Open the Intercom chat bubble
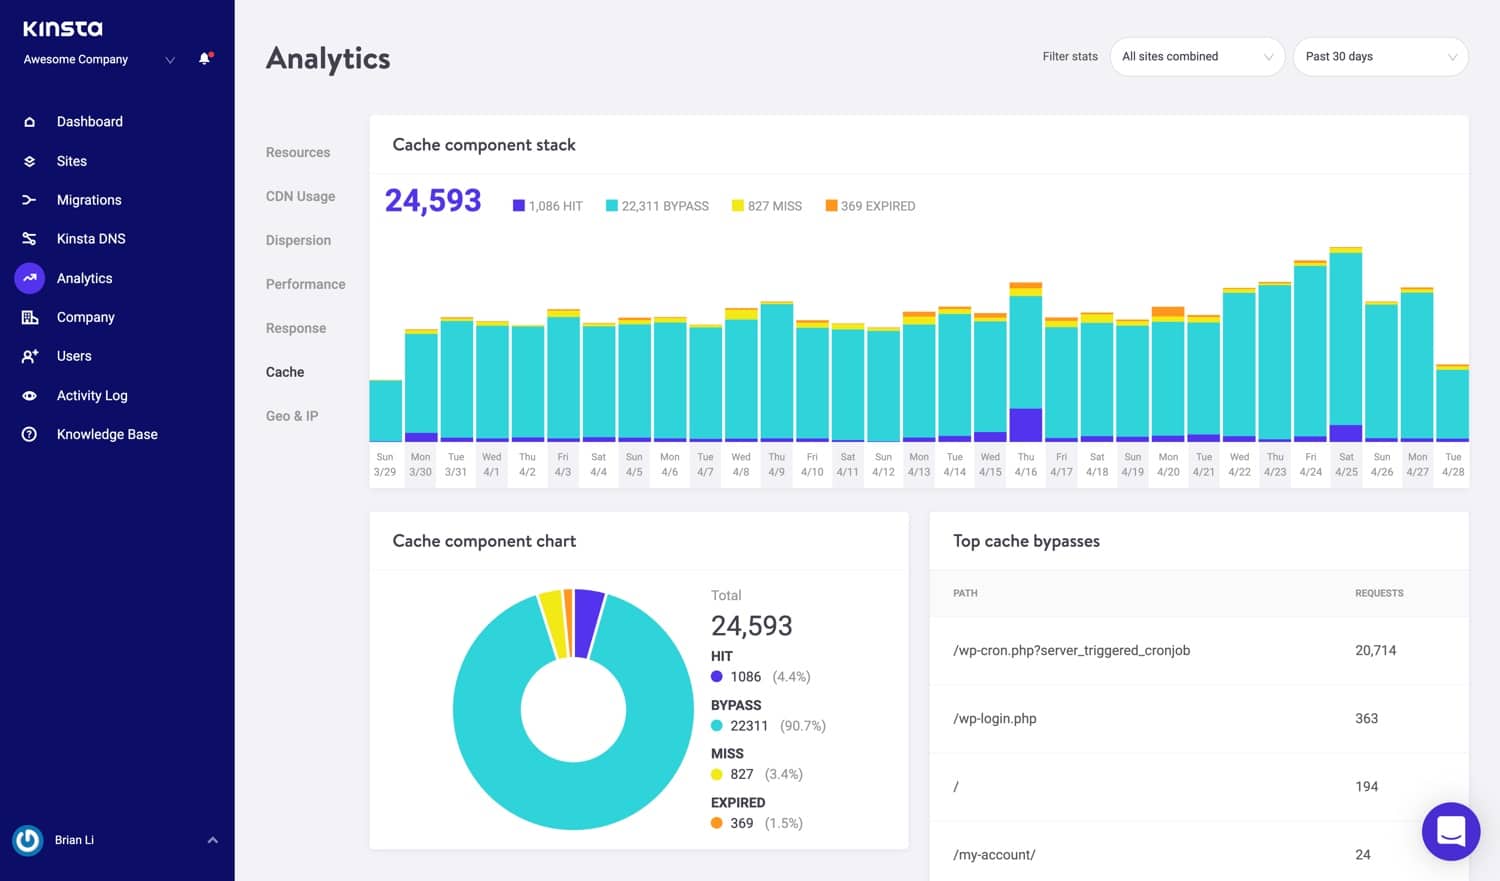This screenshot has height=881, width=1500. tap(1450, 831)
